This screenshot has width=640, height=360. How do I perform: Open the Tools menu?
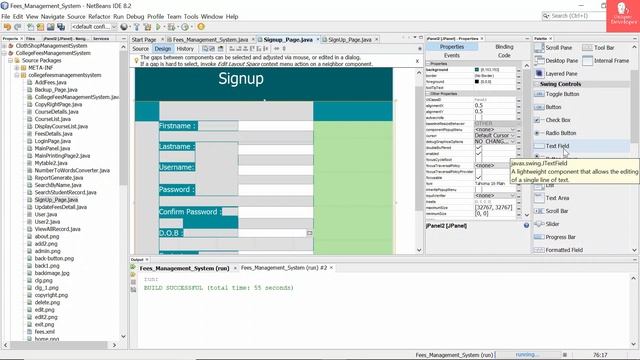pos(191,17)
